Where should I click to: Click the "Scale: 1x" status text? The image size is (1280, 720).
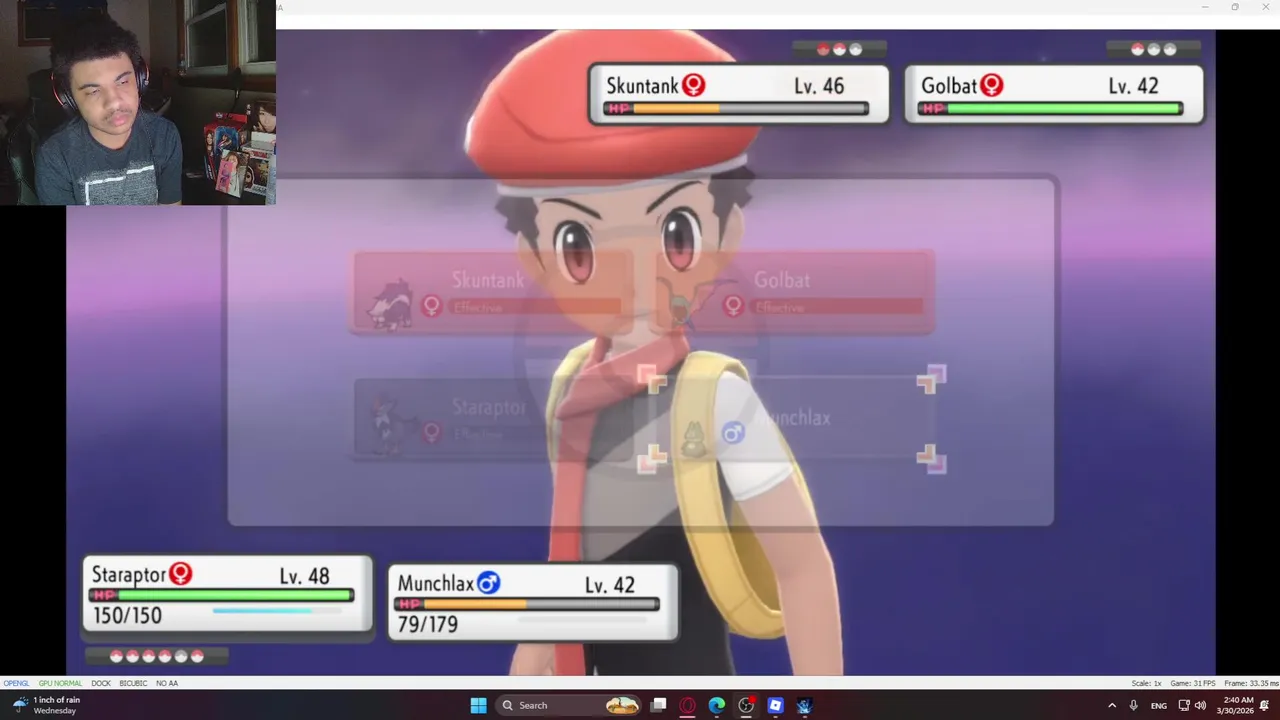click(x=1146, y=683)
